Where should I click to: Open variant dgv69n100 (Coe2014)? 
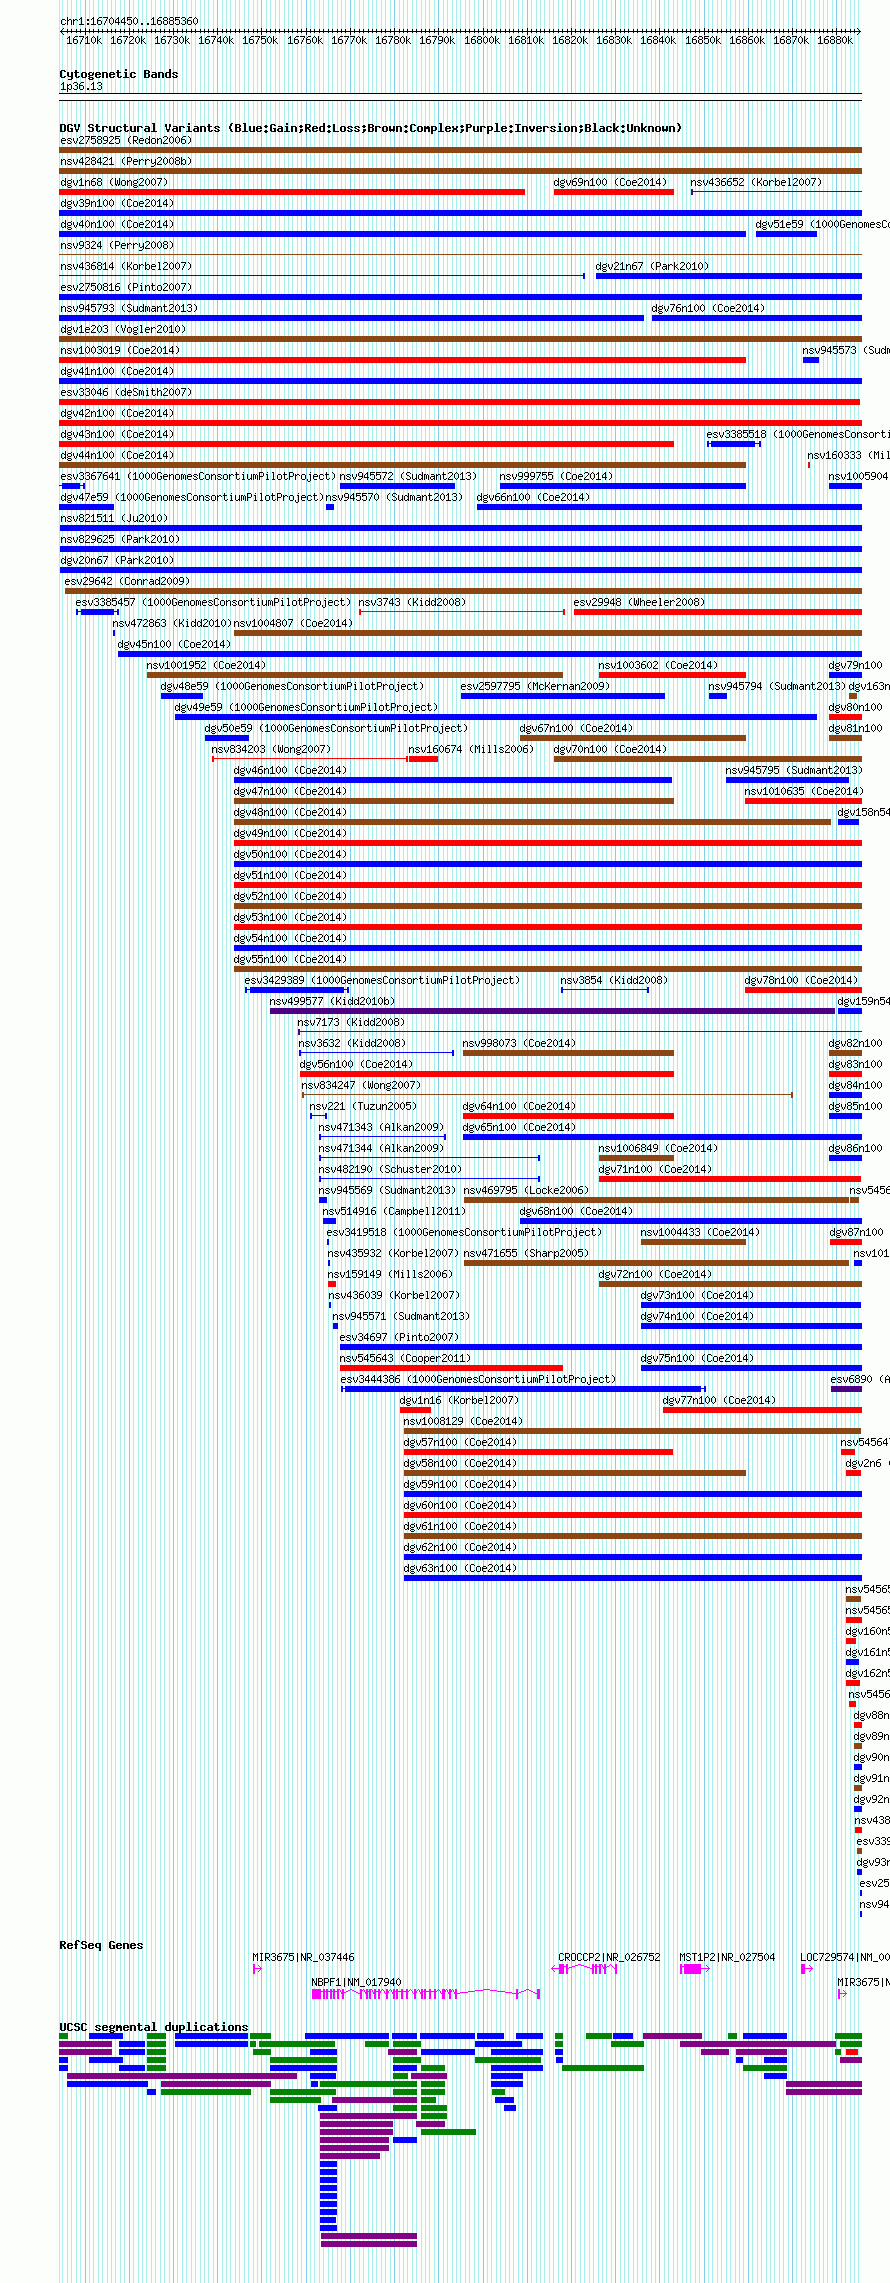(x=610, y=182)
